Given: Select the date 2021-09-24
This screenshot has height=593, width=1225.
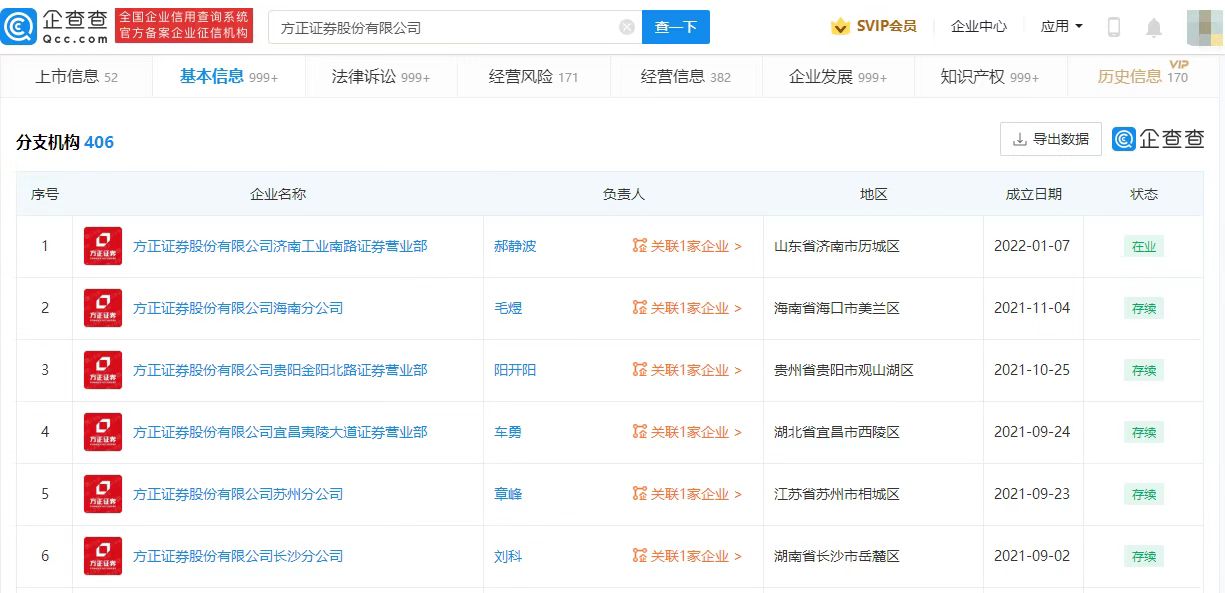Looking at the screenshot, I should 1032,432.
